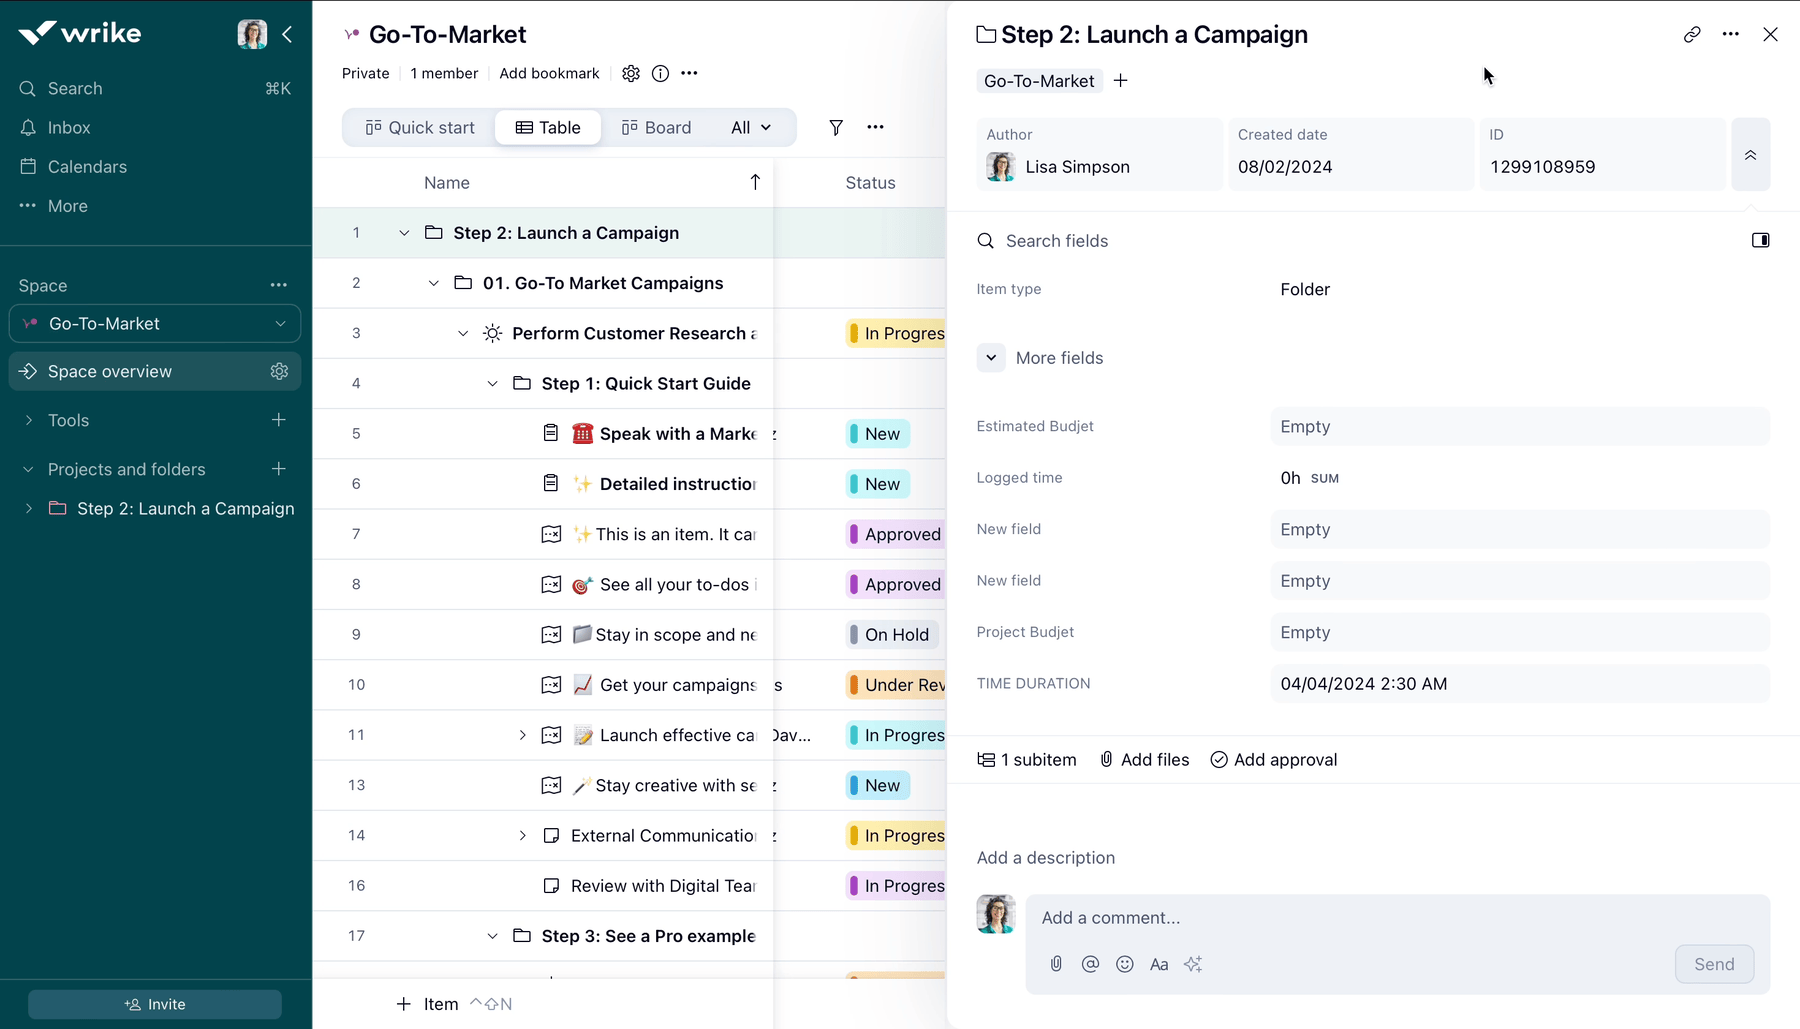The width and height of the screenshot is (1800, 1029).
Task: Switch to the Quick start tab
Action: [420, 128]
